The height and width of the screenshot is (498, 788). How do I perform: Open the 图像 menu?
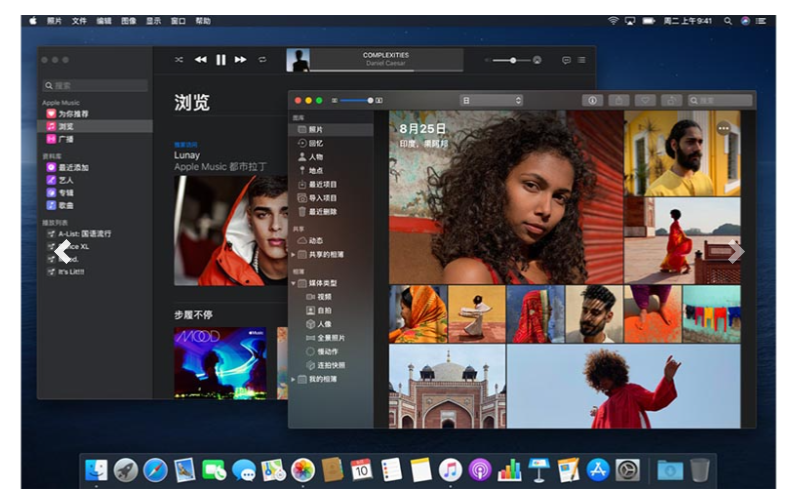click(x=129, y=21)
